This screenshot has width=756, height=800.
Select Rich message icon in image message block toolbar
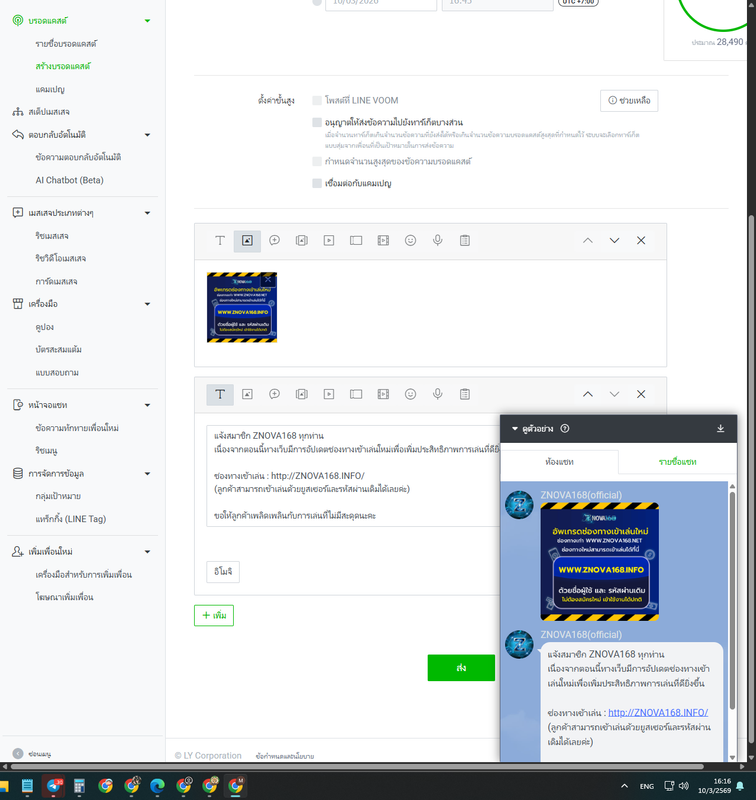click(x=301, y=240)
